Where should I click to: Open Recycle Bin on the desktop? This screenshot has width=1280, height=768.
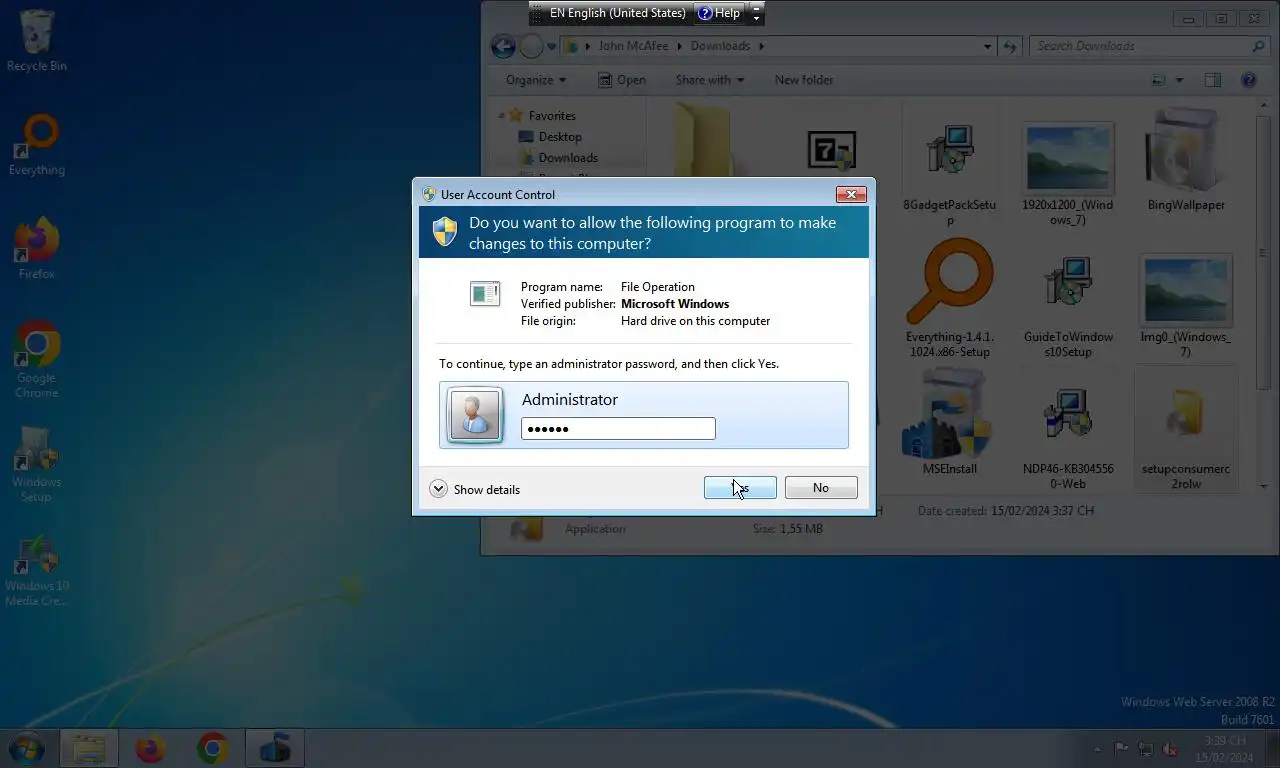37,40
